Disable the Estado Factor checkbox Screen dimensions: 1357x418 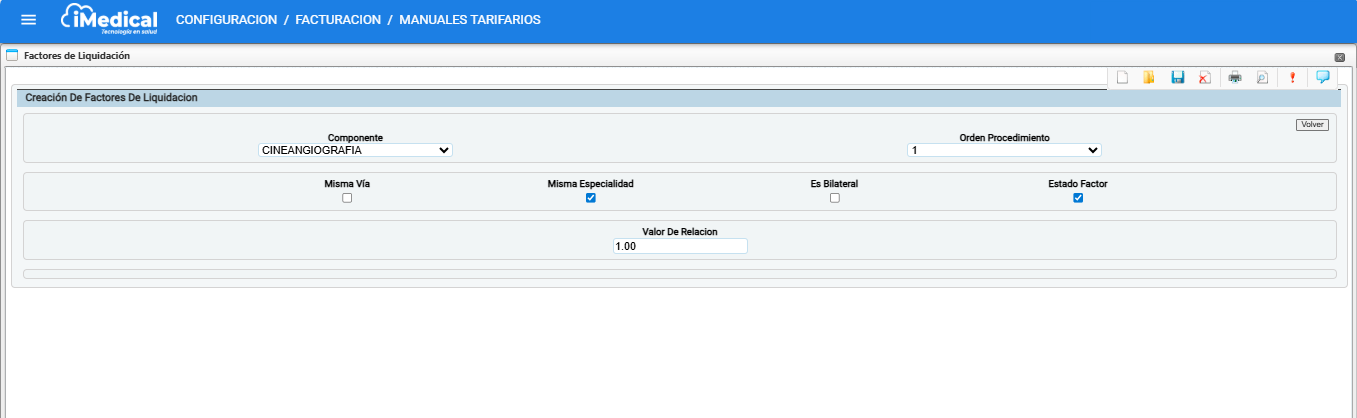[1078, 198]
